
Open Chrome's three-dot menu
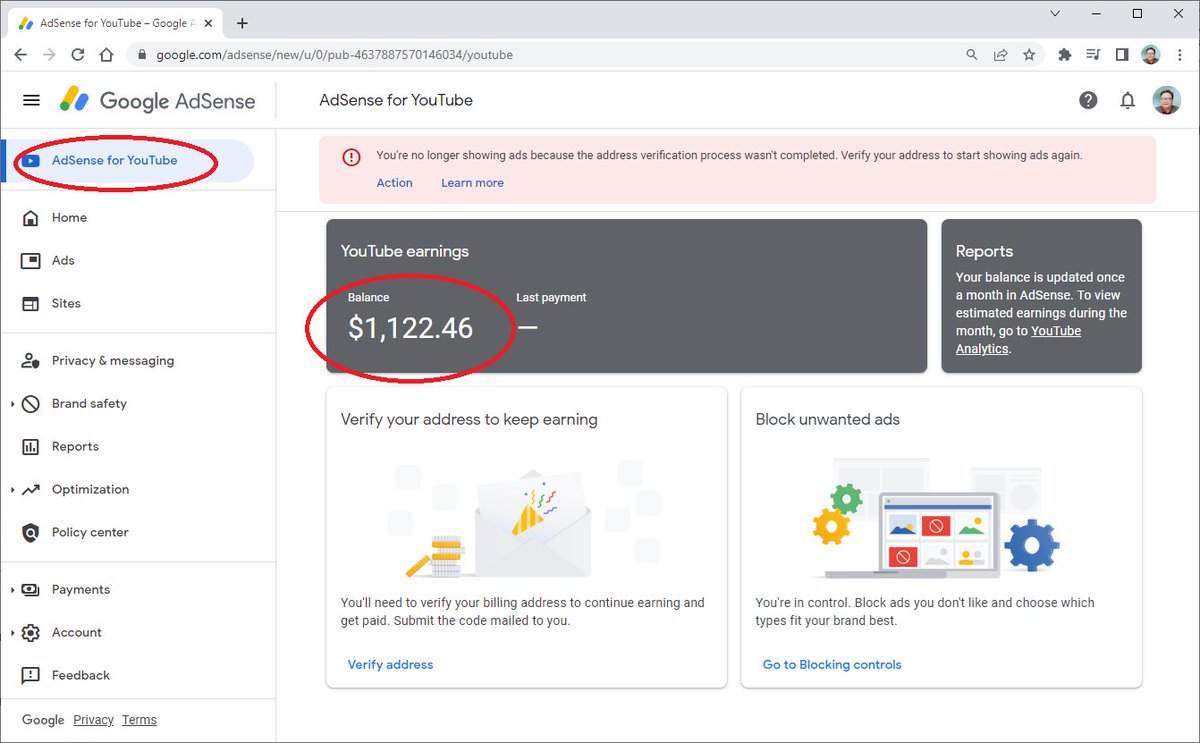coord(1179,55)
